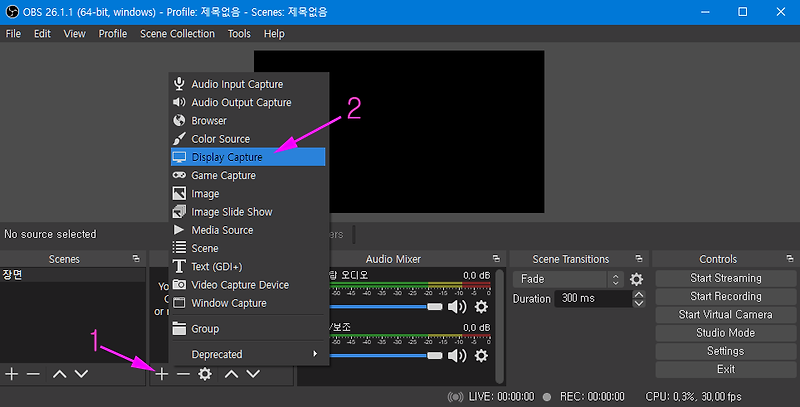The height and width of the screenshot is (407, 800).
Task: Open source properties gear icon
Action: coord(205,374)
